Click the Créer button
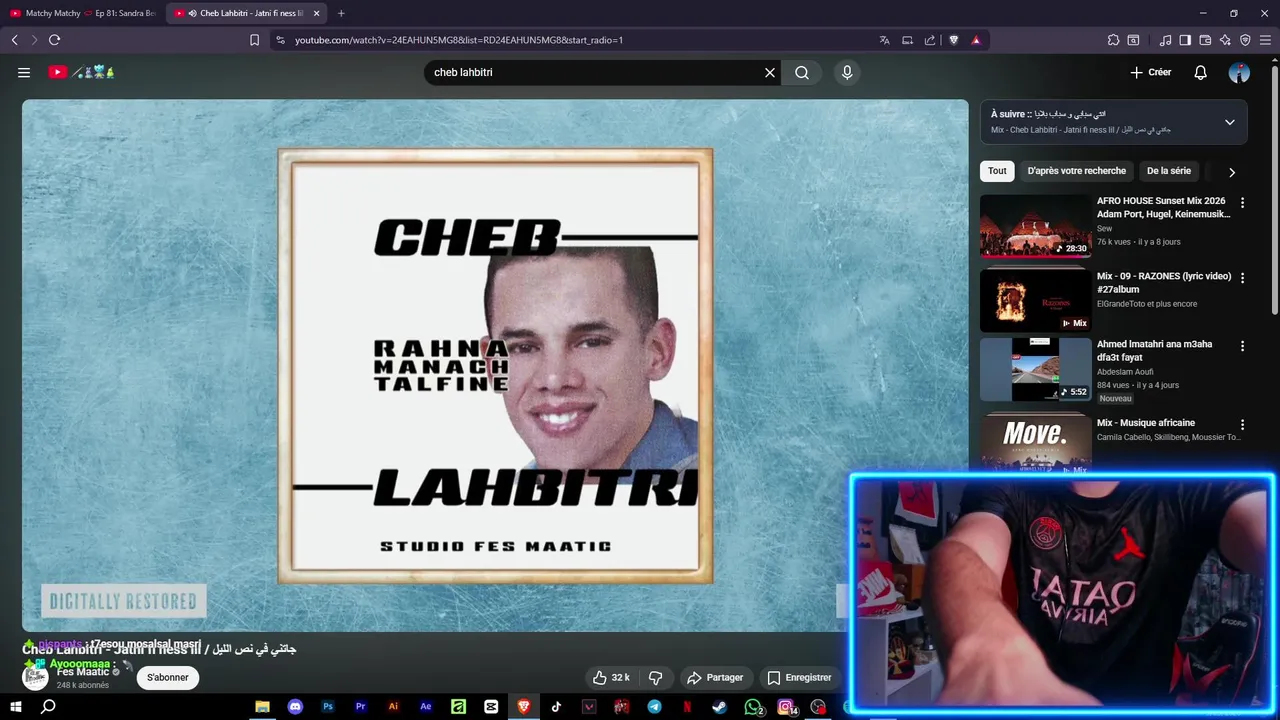 pos(1151,72)
